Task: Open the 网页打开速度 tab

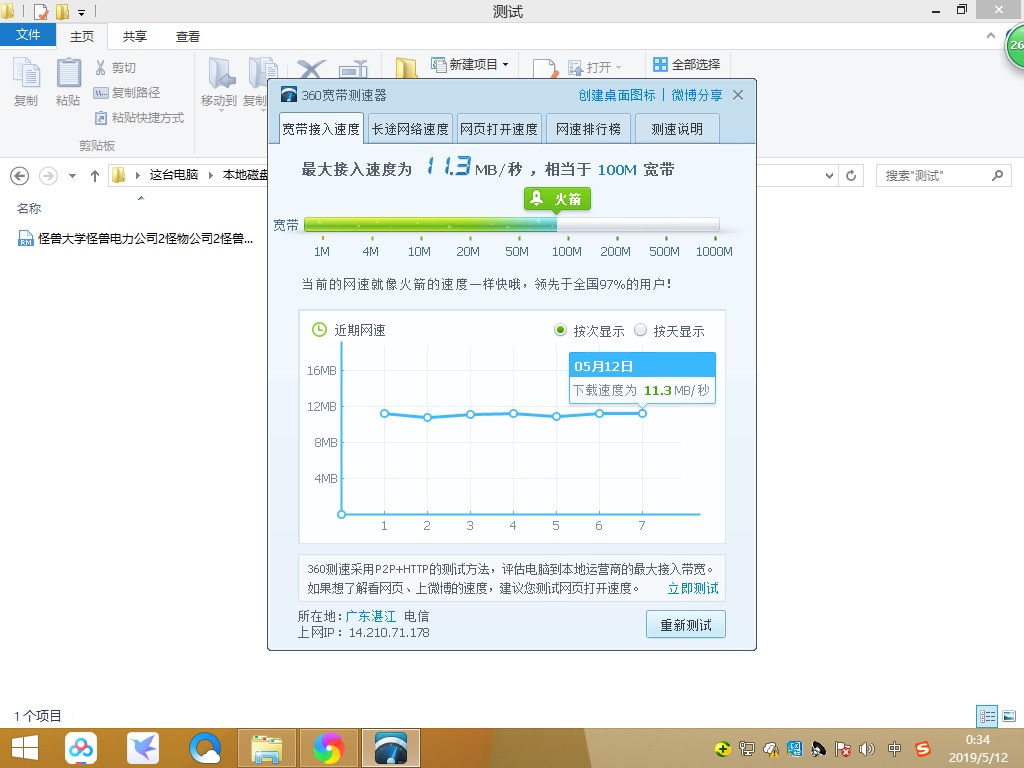Action: [x=499, y=129]
